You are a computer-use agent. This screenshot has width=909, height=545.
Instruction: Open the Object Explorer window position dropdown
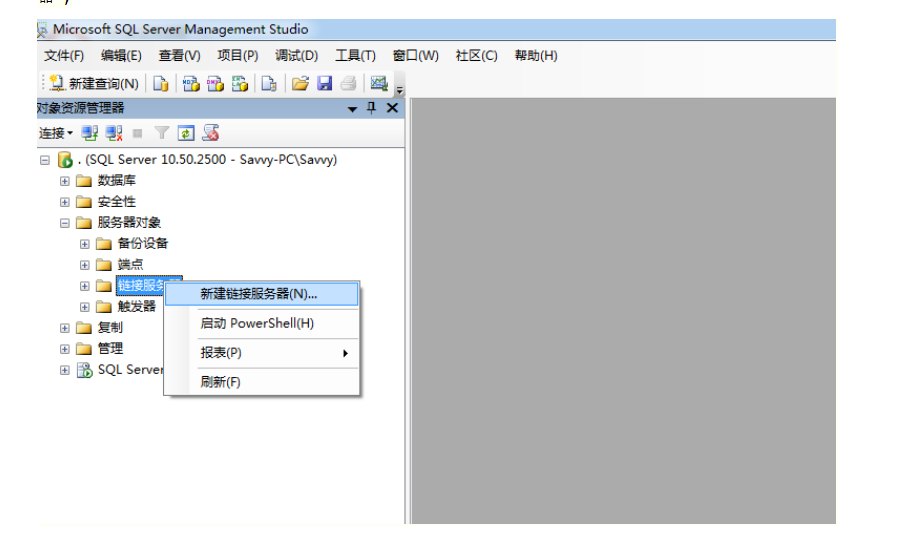352,109
